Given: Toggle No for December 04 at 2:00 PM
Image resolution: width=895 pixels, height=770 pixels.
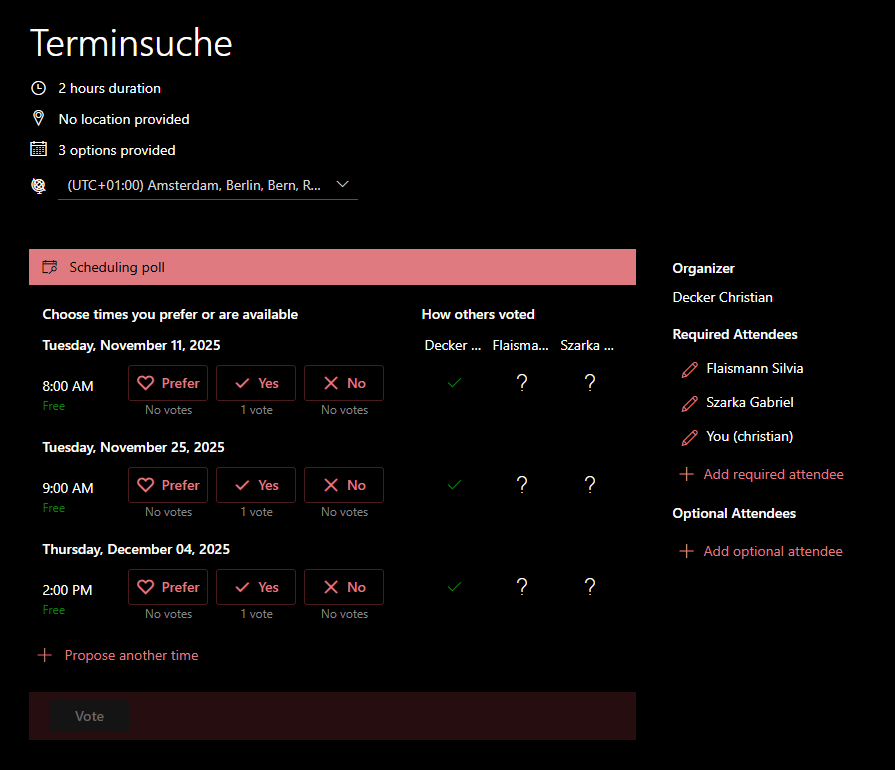Looking at the screenshot, I should 344,587.
